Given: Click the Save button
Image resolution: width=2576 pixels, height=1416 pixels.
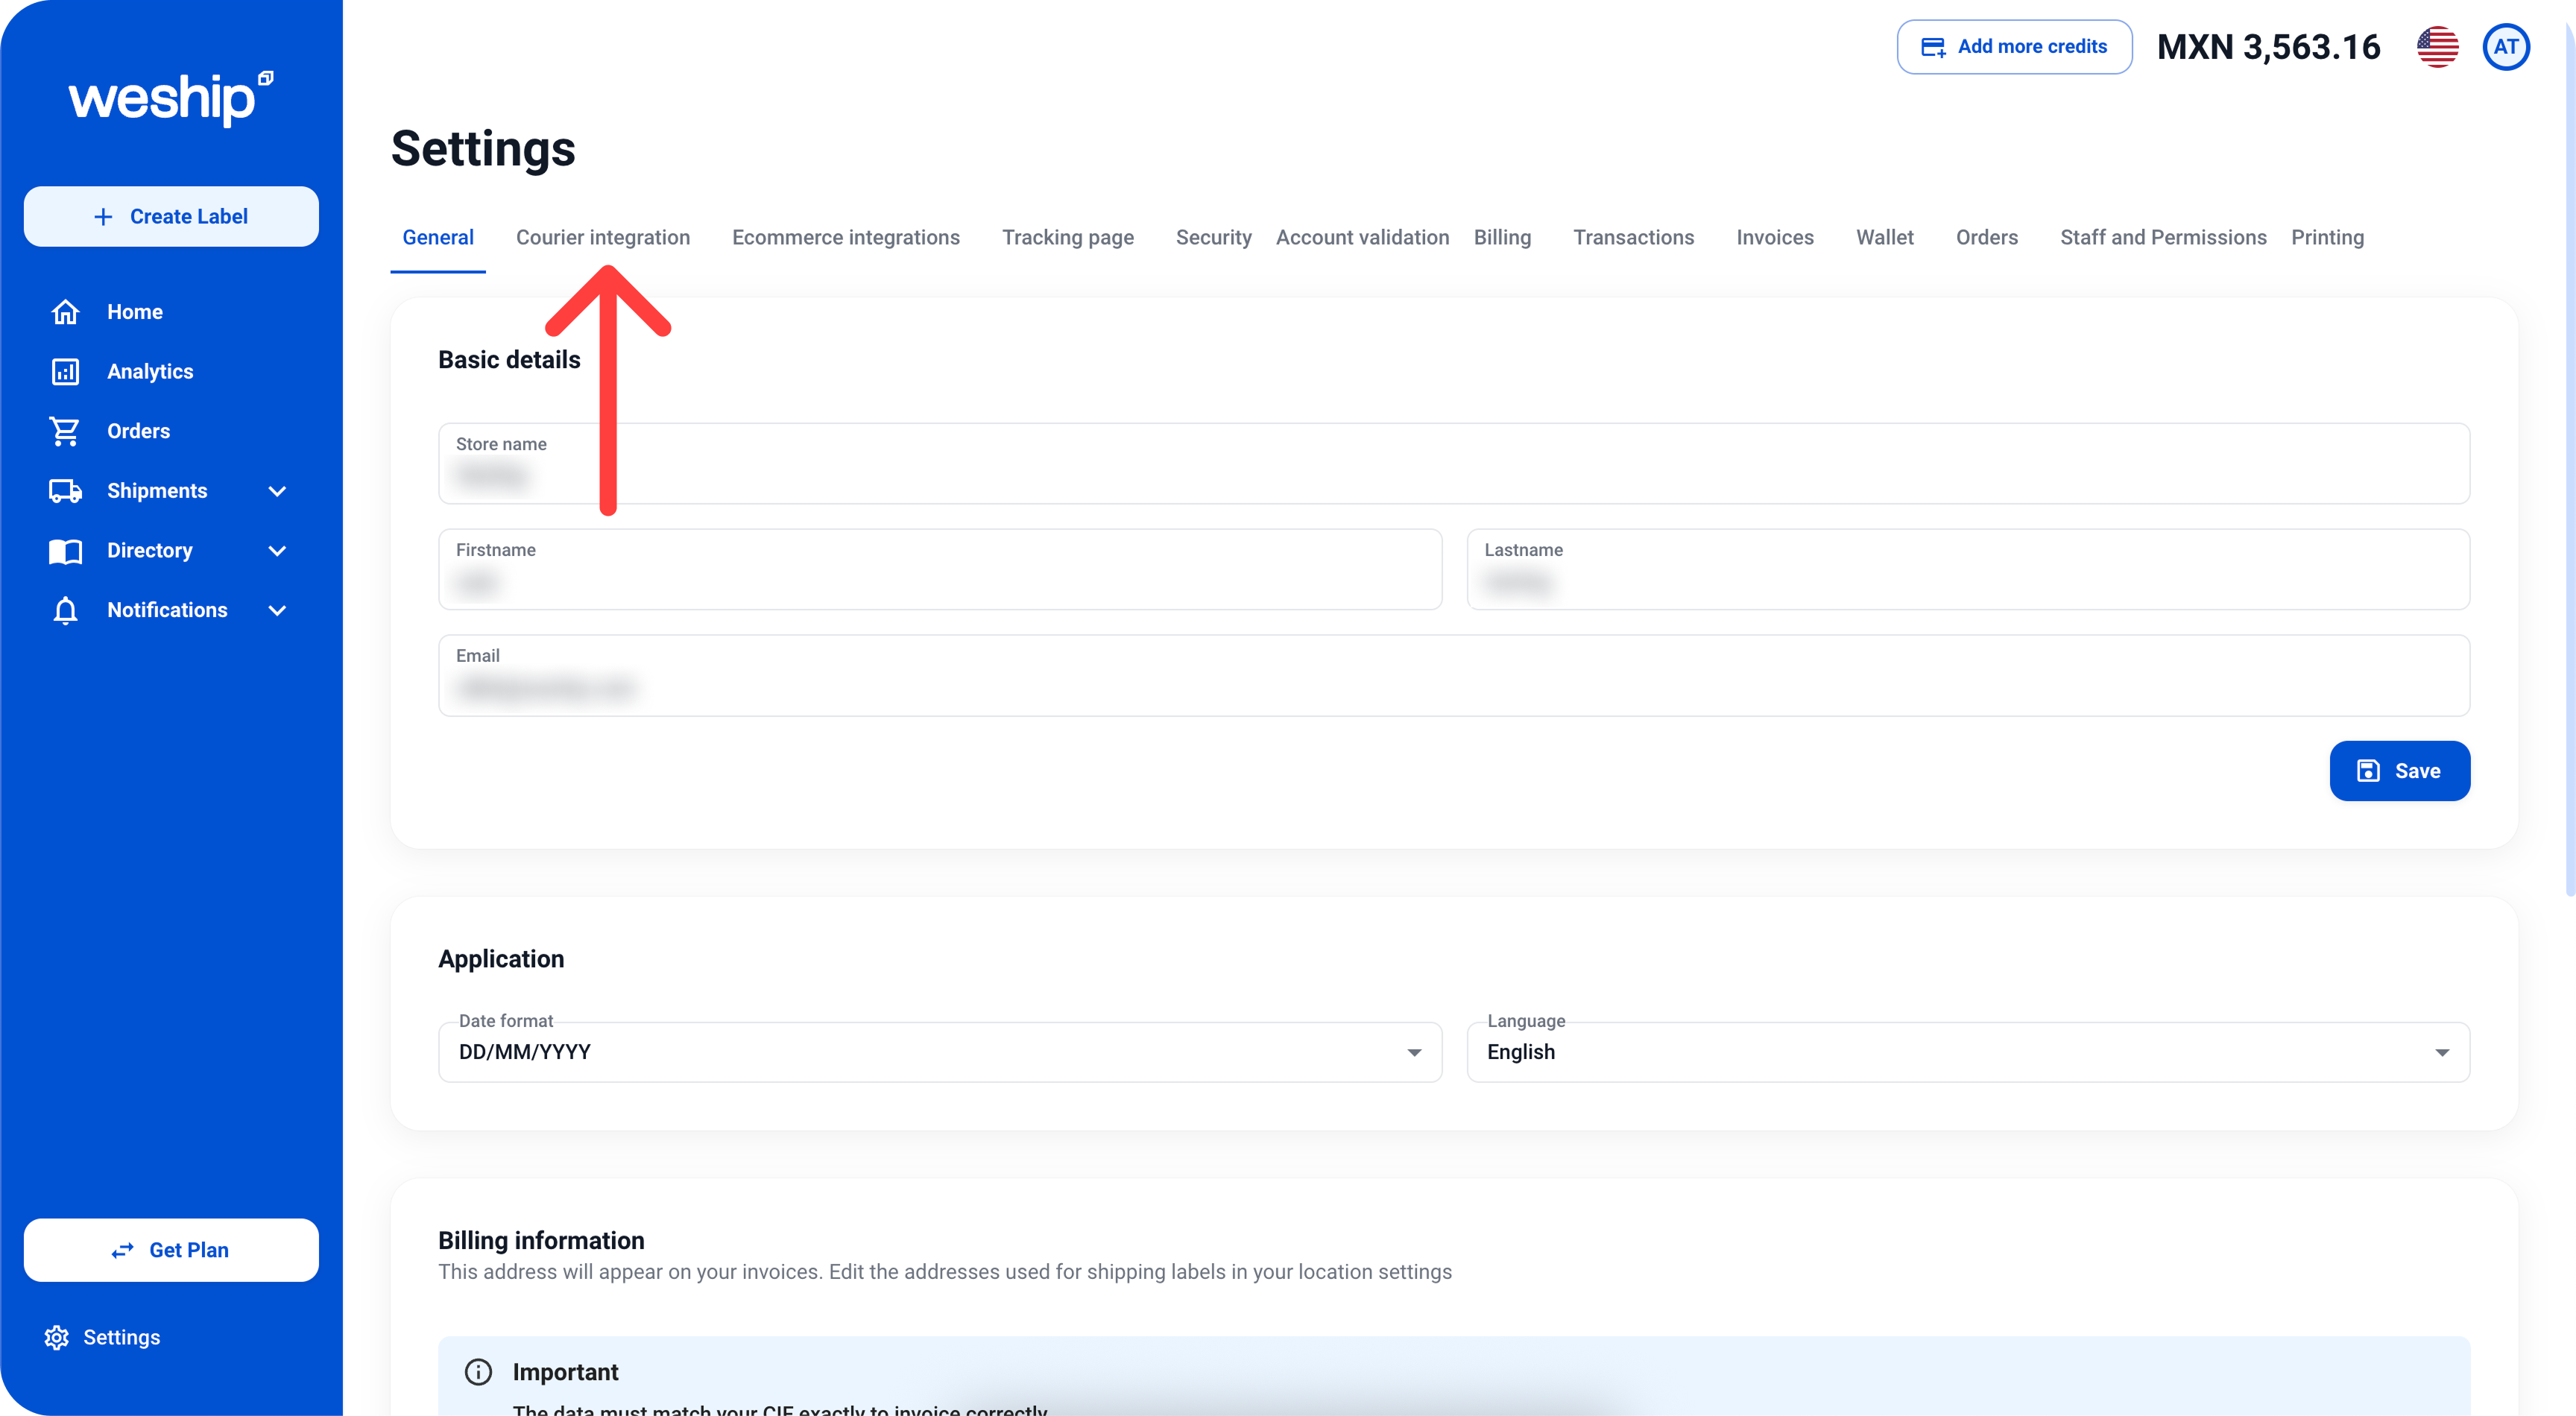Looking at the screenshot, I should tap(2399, 771).
